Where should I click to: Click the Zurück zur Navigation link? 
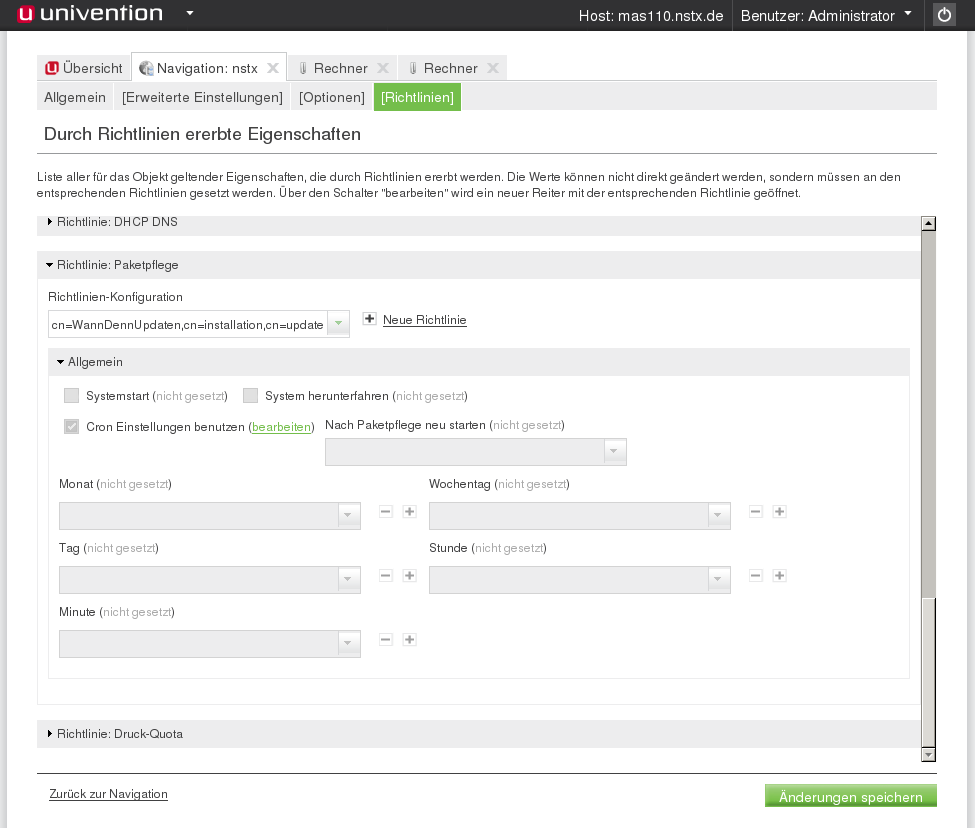pyautogui.click(x=108, y=794)
